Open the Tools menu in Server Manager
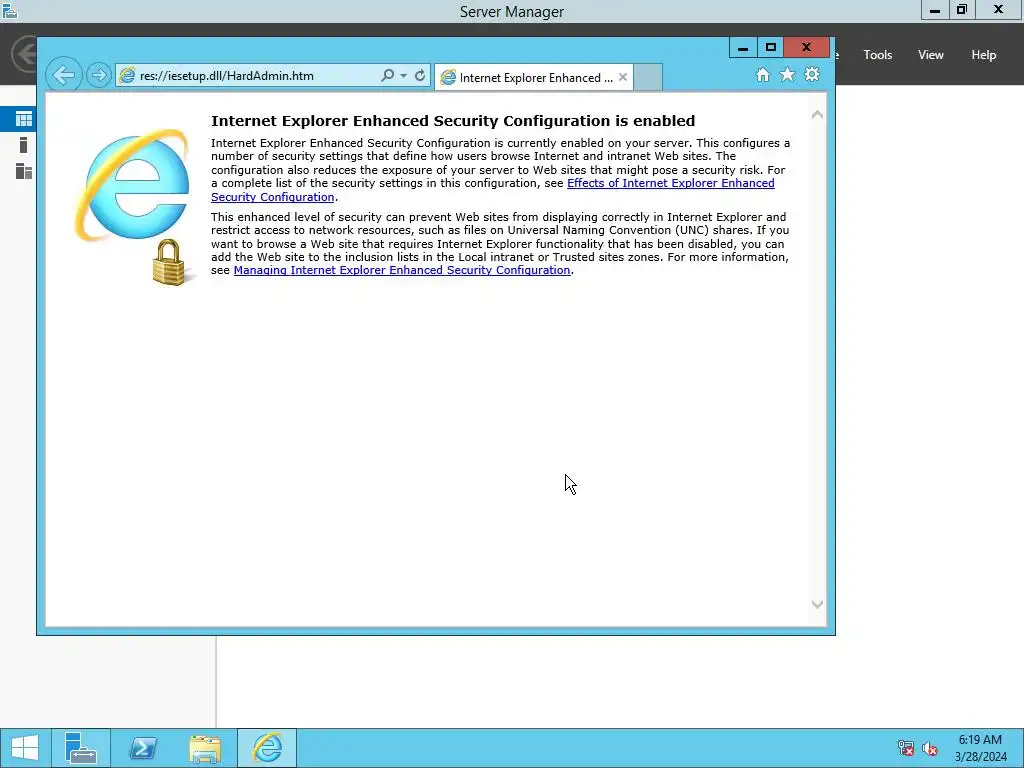The height and width of the screenshot is (768, 1024). tap(878, 55)
